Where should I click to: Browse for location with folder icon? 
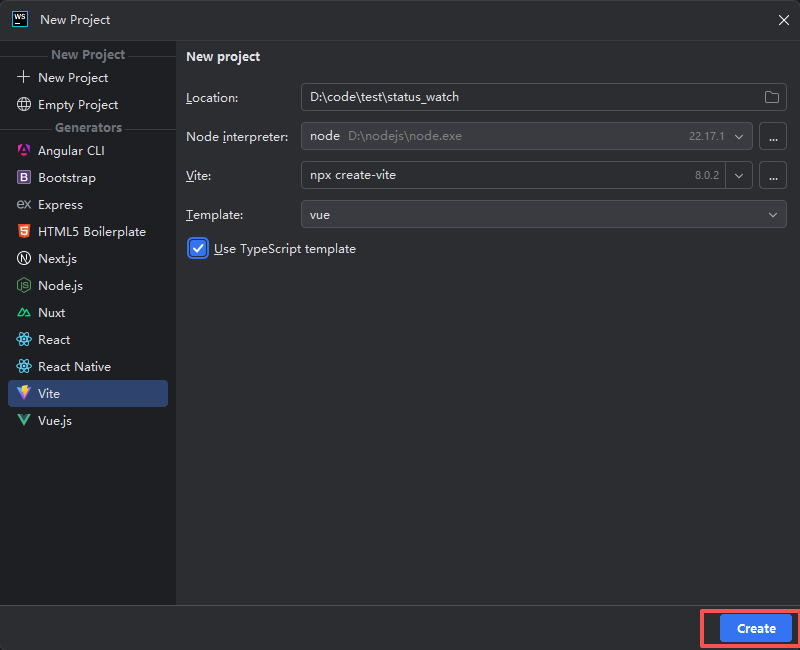tap(771, 97)
